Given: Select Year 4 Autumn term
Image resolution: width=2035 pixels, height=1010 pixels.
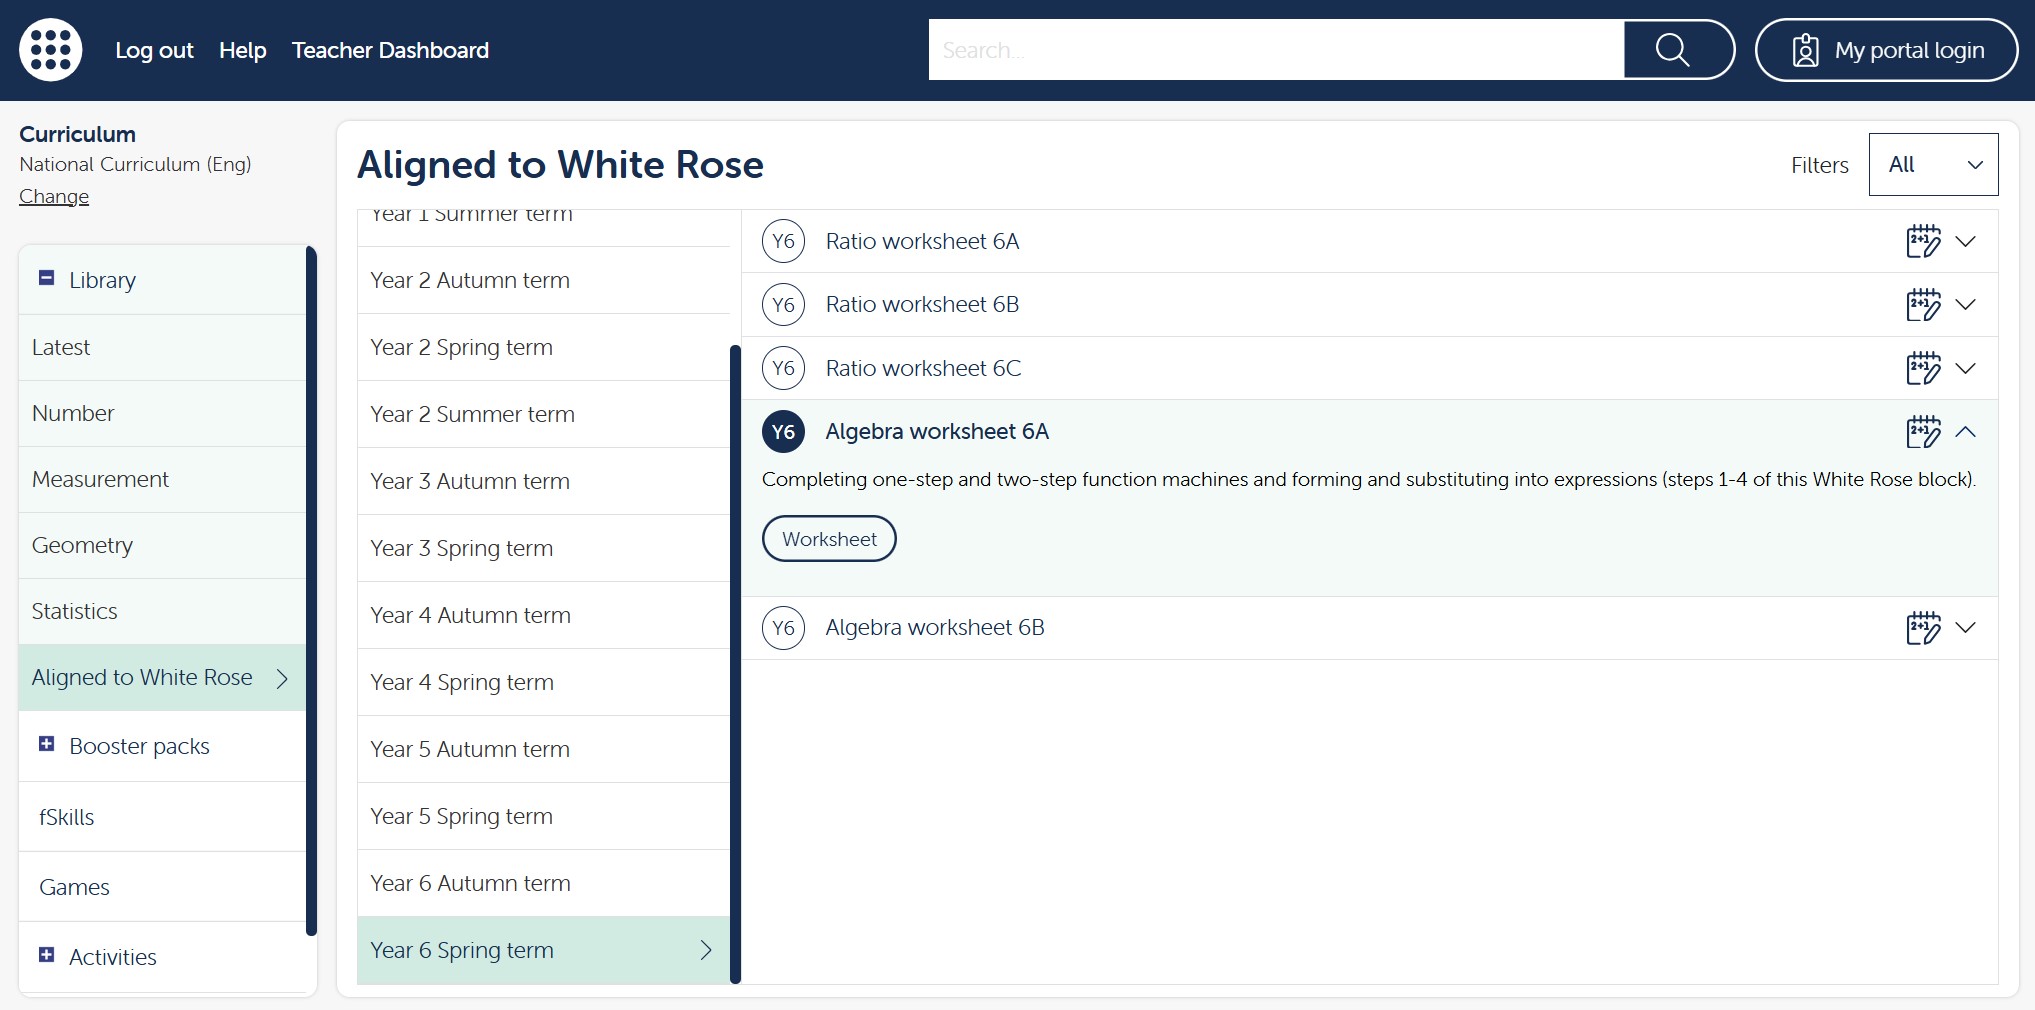Looking at the screenshot, I should [x=544, y=615].
